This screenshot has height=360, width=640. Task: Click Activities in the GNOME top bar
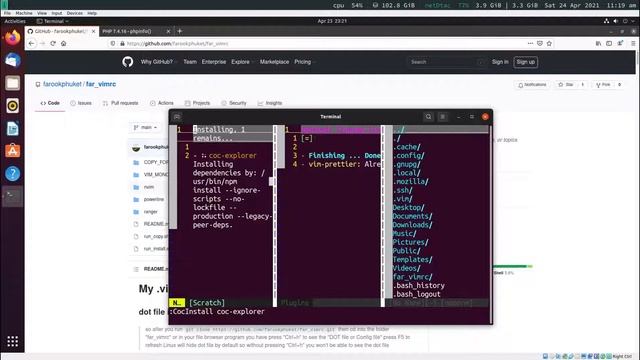[x=15, y=21]
